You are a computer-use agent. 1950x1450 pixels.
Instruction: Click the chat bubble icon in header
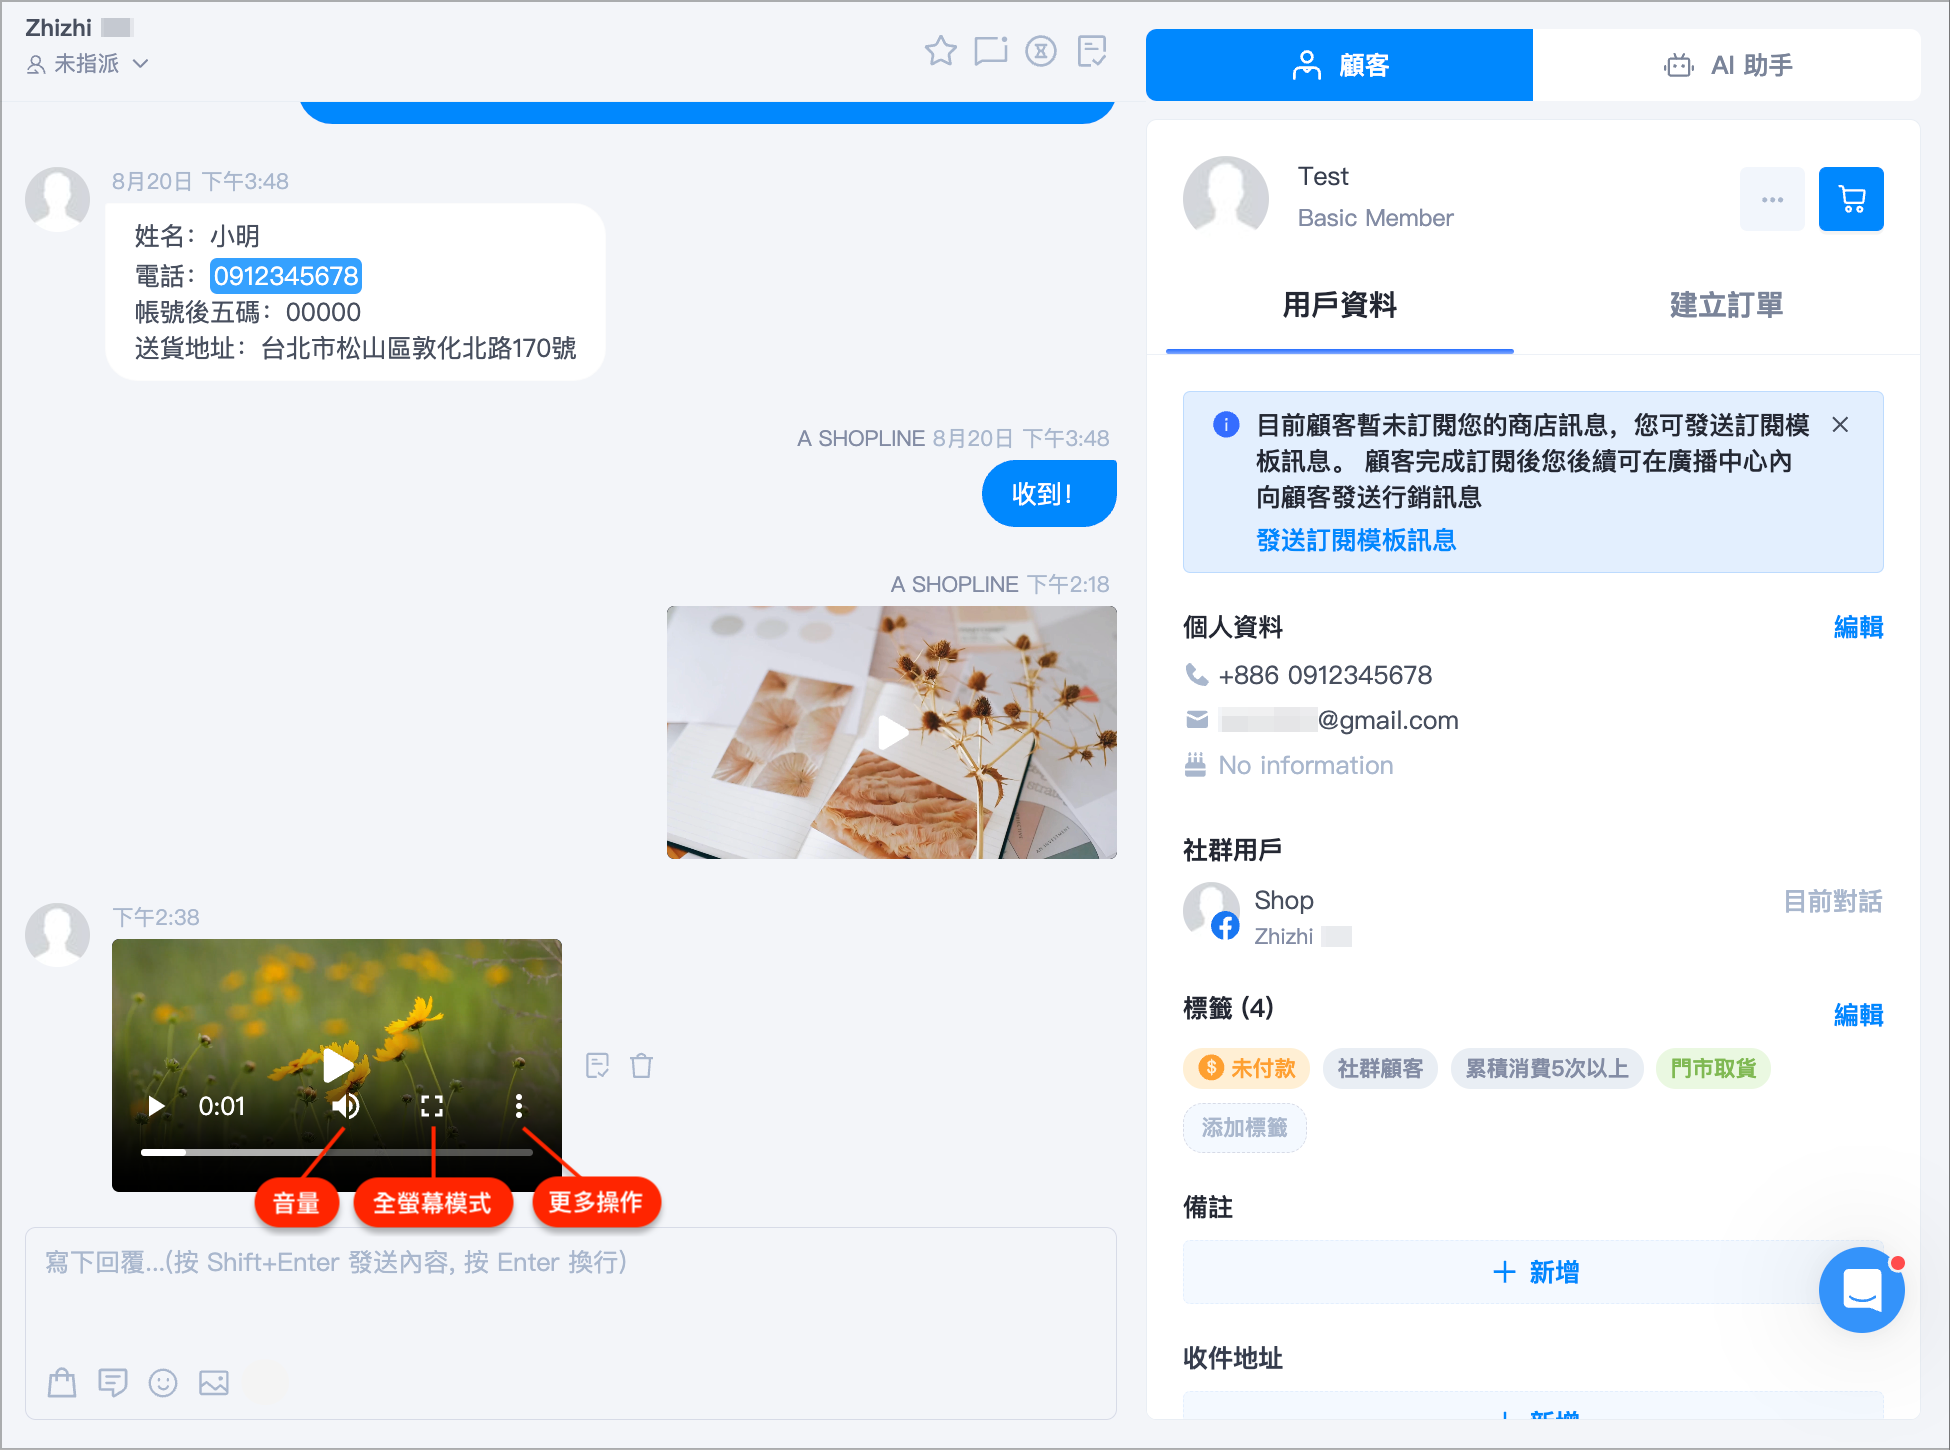click(x=990, y=50)
